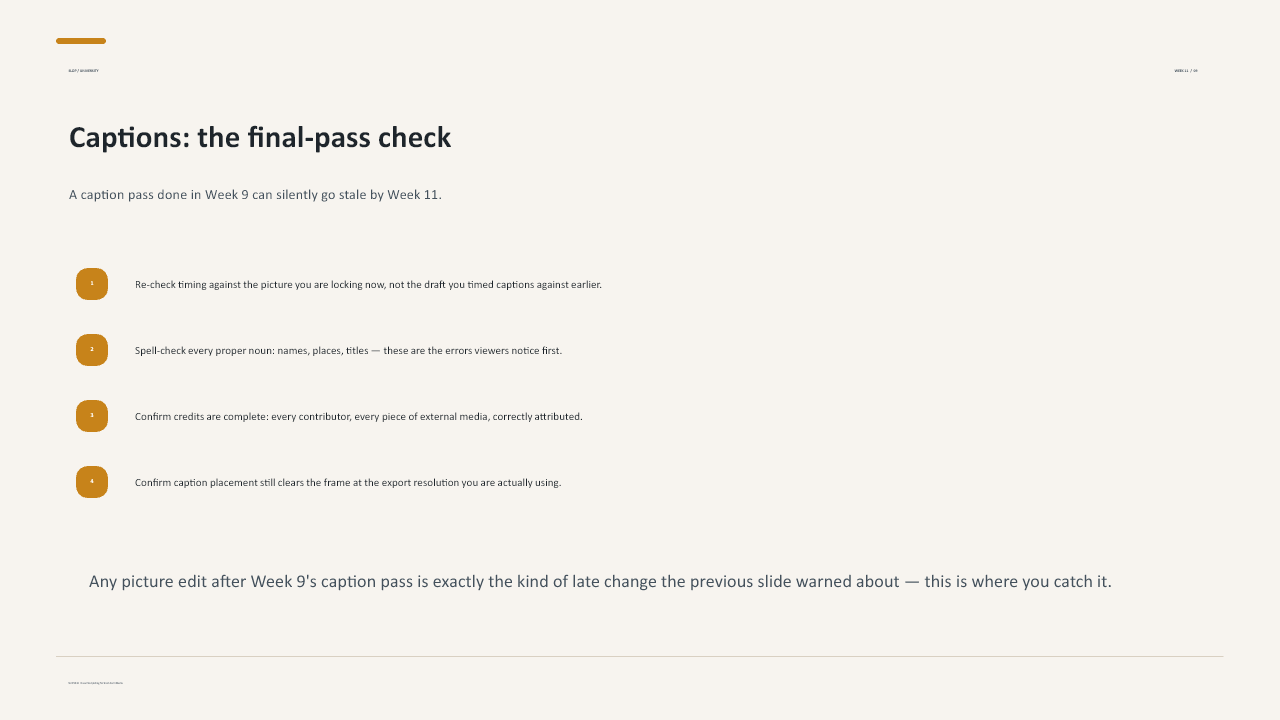The width and height of the screenshot is (1280, 720).
Task: Select the confirm credits step text
Action: [x=359, y=417]
